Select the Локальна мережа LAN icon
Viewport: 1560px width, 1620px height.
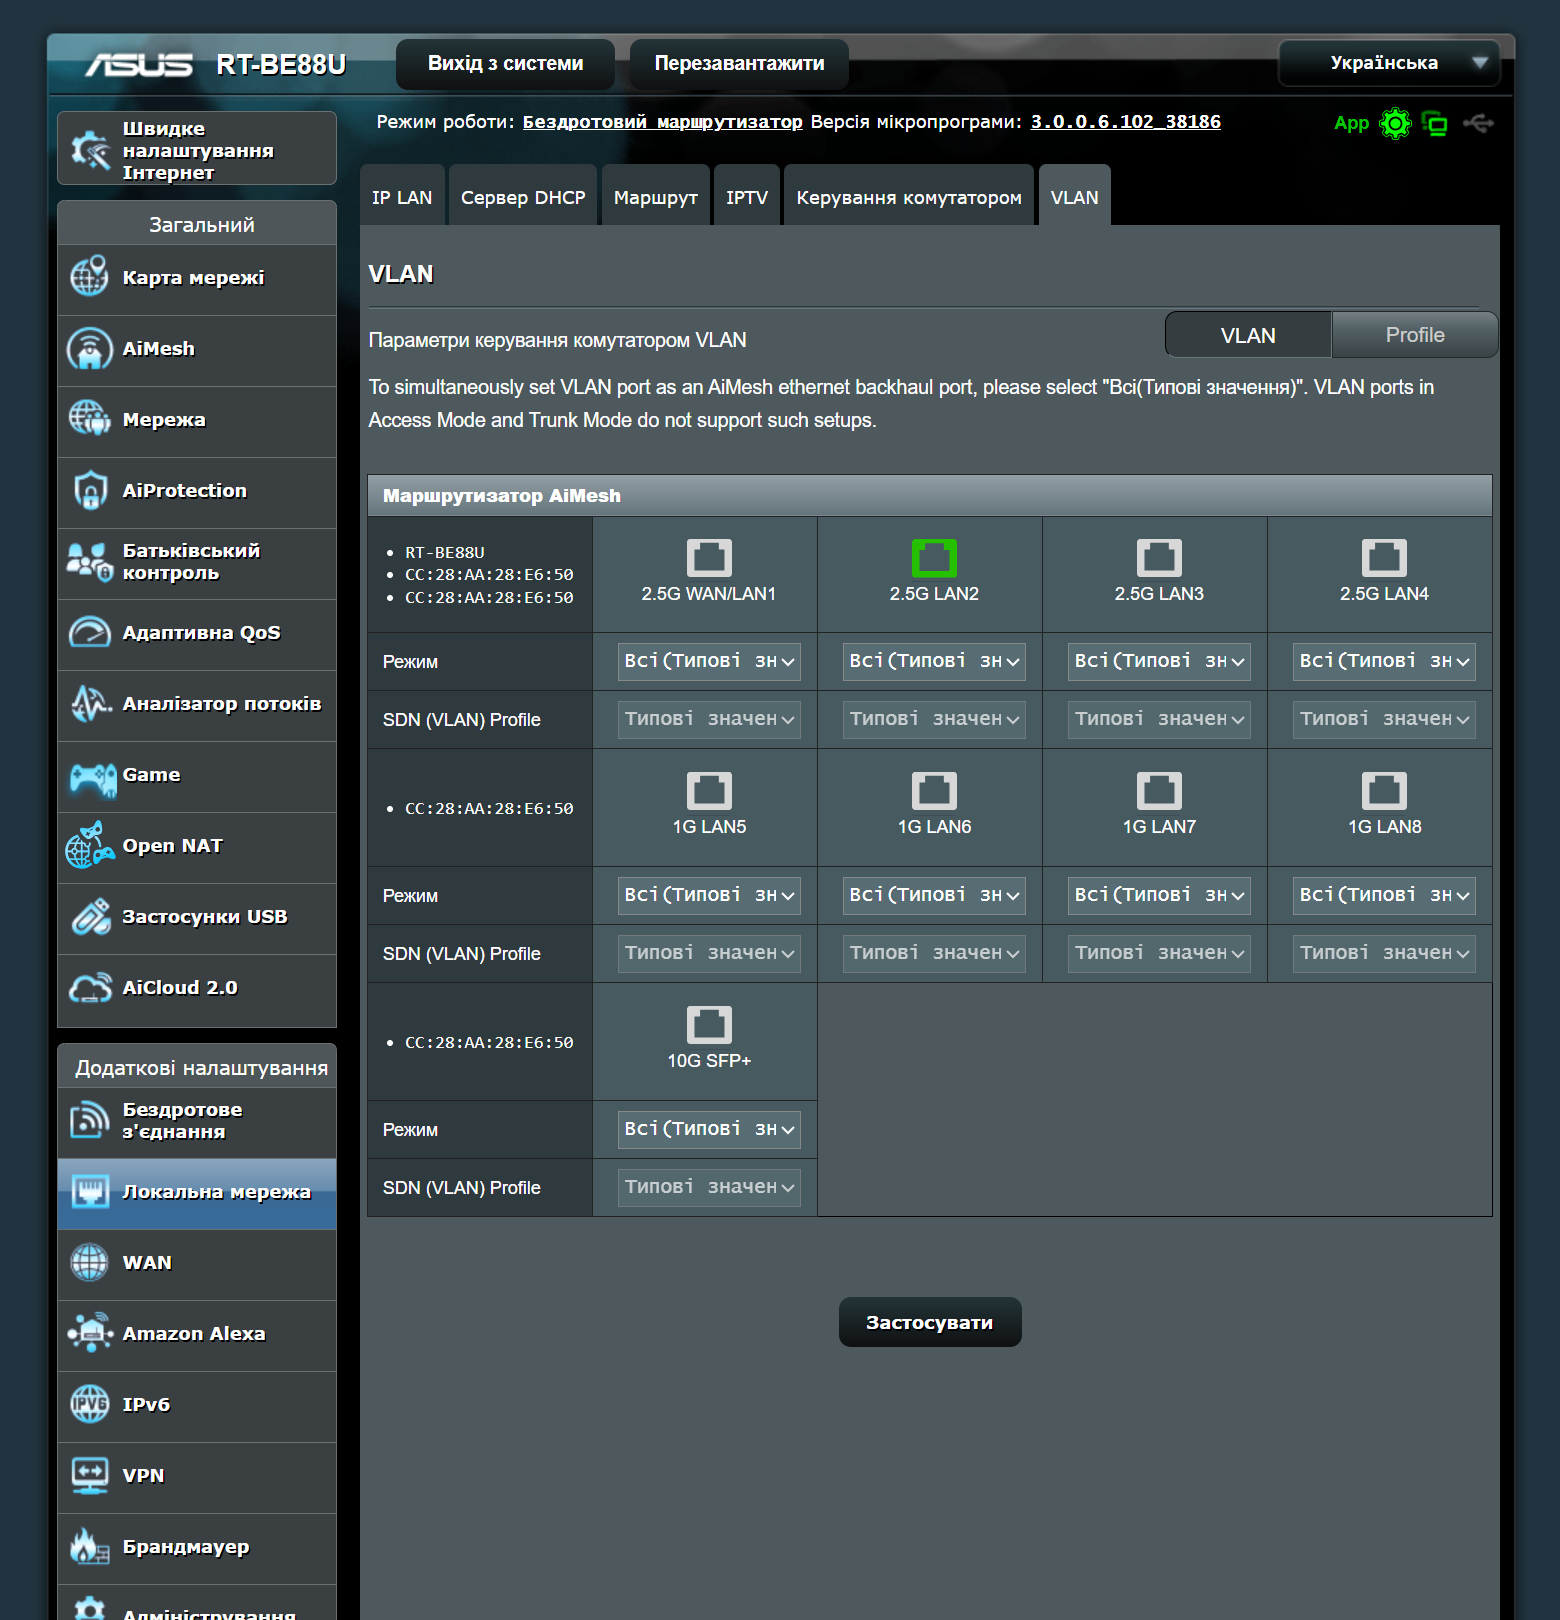tap(90, 1191)
